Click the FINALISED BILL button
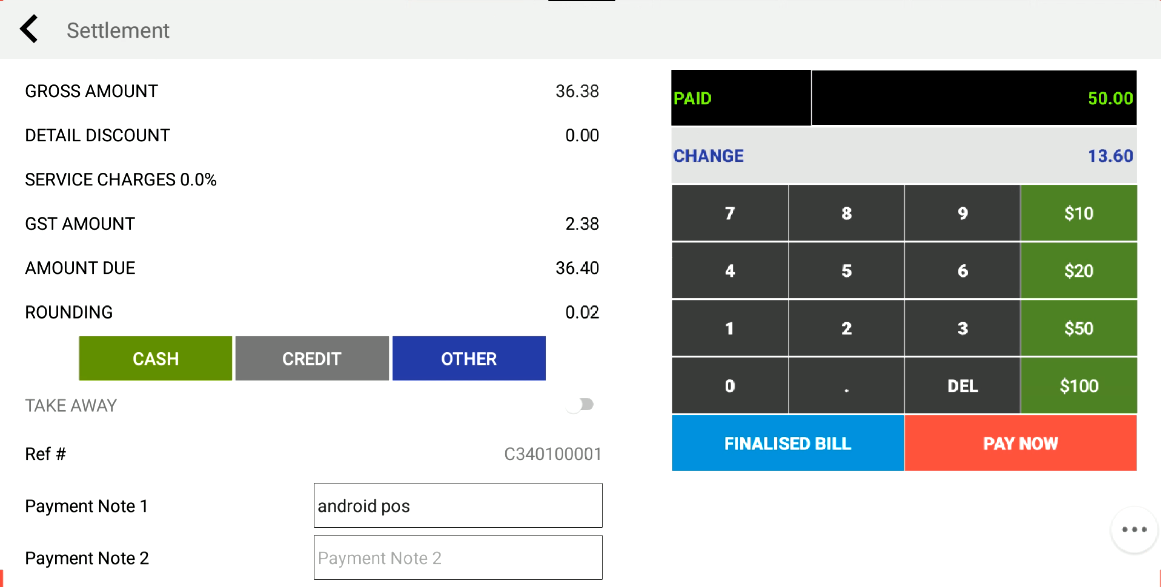 pyautogui.click(x=787, y=443)
